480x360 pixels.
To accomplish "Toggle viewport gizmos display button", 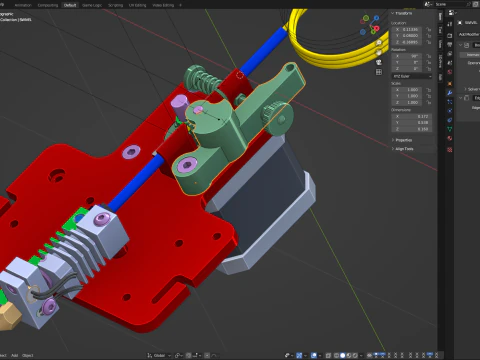I will click(x=299, y=355).
